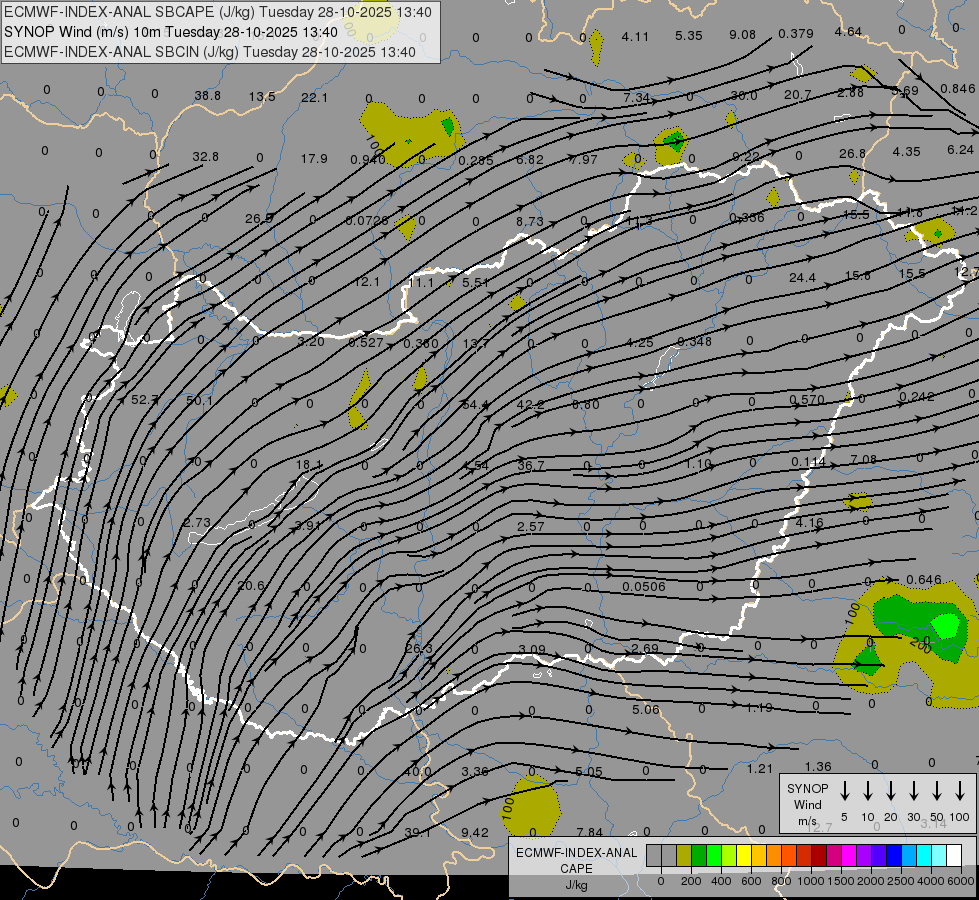Click the SBCAPE title line in the header box

[x=218, y=12]
